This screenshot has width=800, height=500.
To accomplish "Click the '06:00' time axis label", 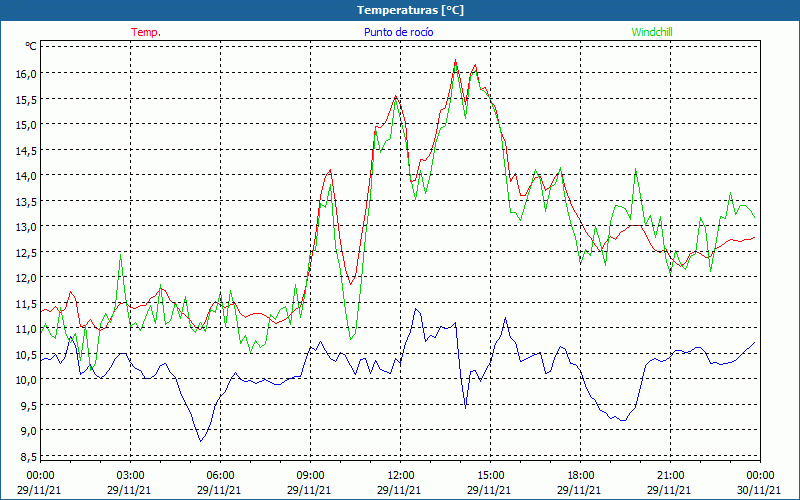I will (x=220, y=476).
